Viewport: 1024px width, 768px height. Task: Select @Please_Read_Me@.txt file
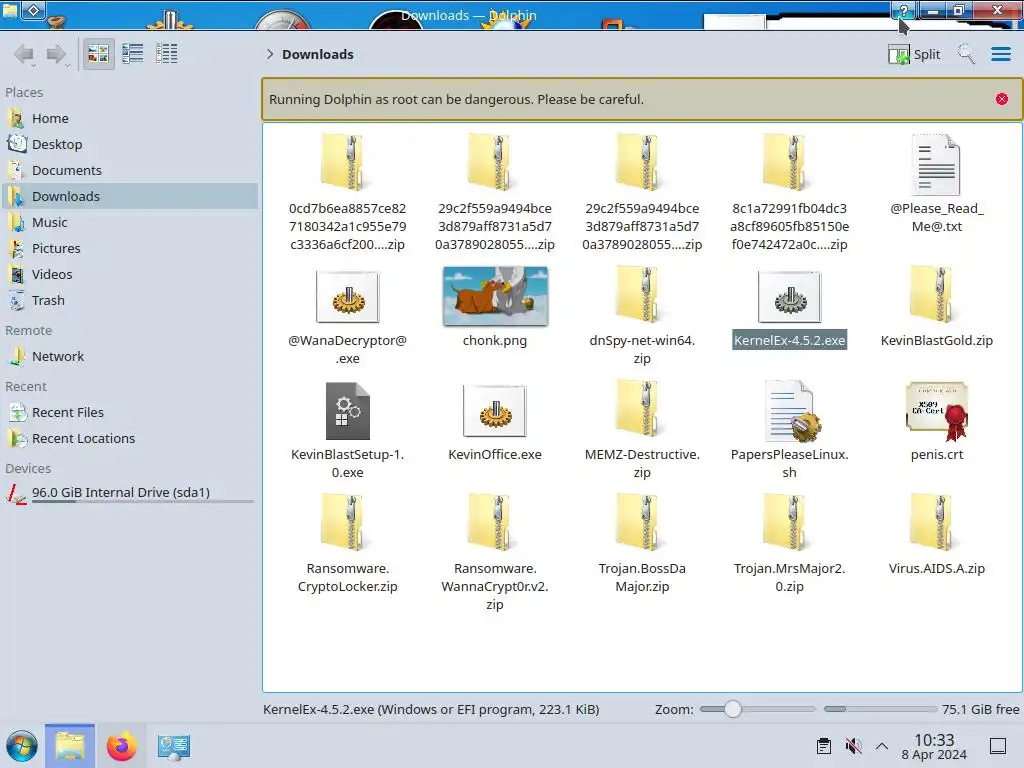pyautogui.click(x=936, y=184)
